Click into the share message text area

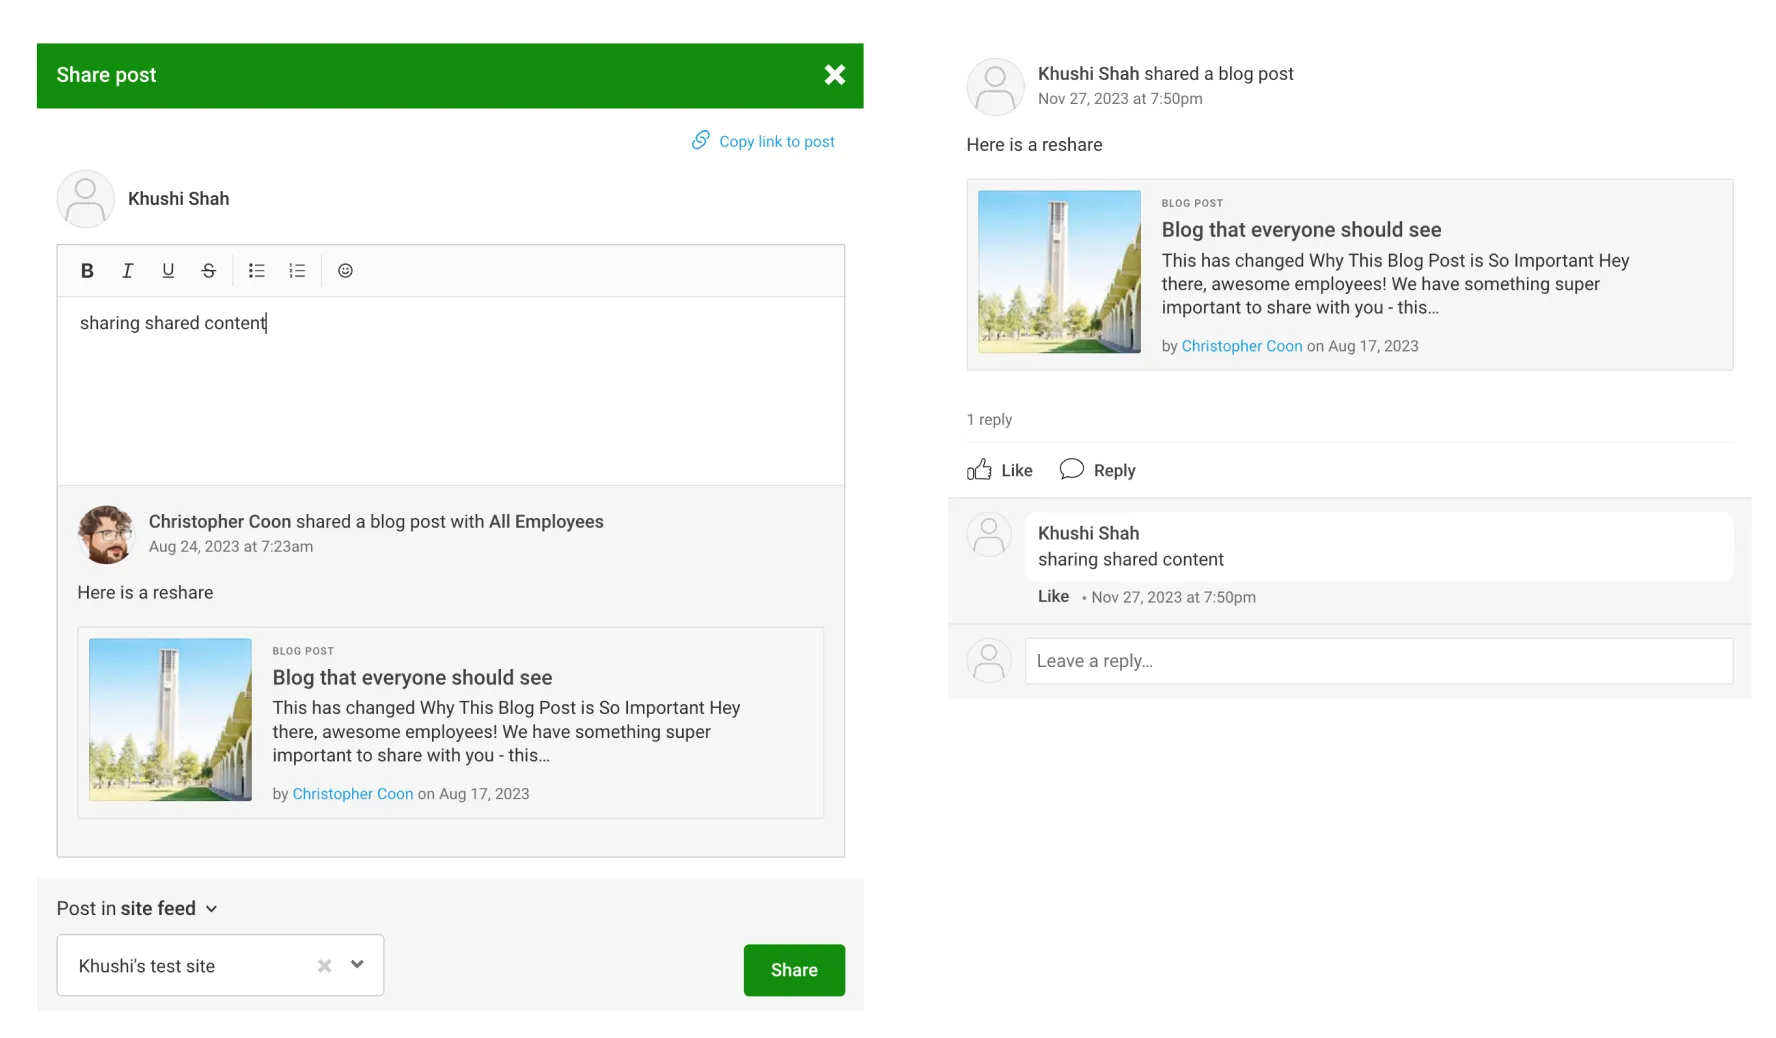point(450,390)
